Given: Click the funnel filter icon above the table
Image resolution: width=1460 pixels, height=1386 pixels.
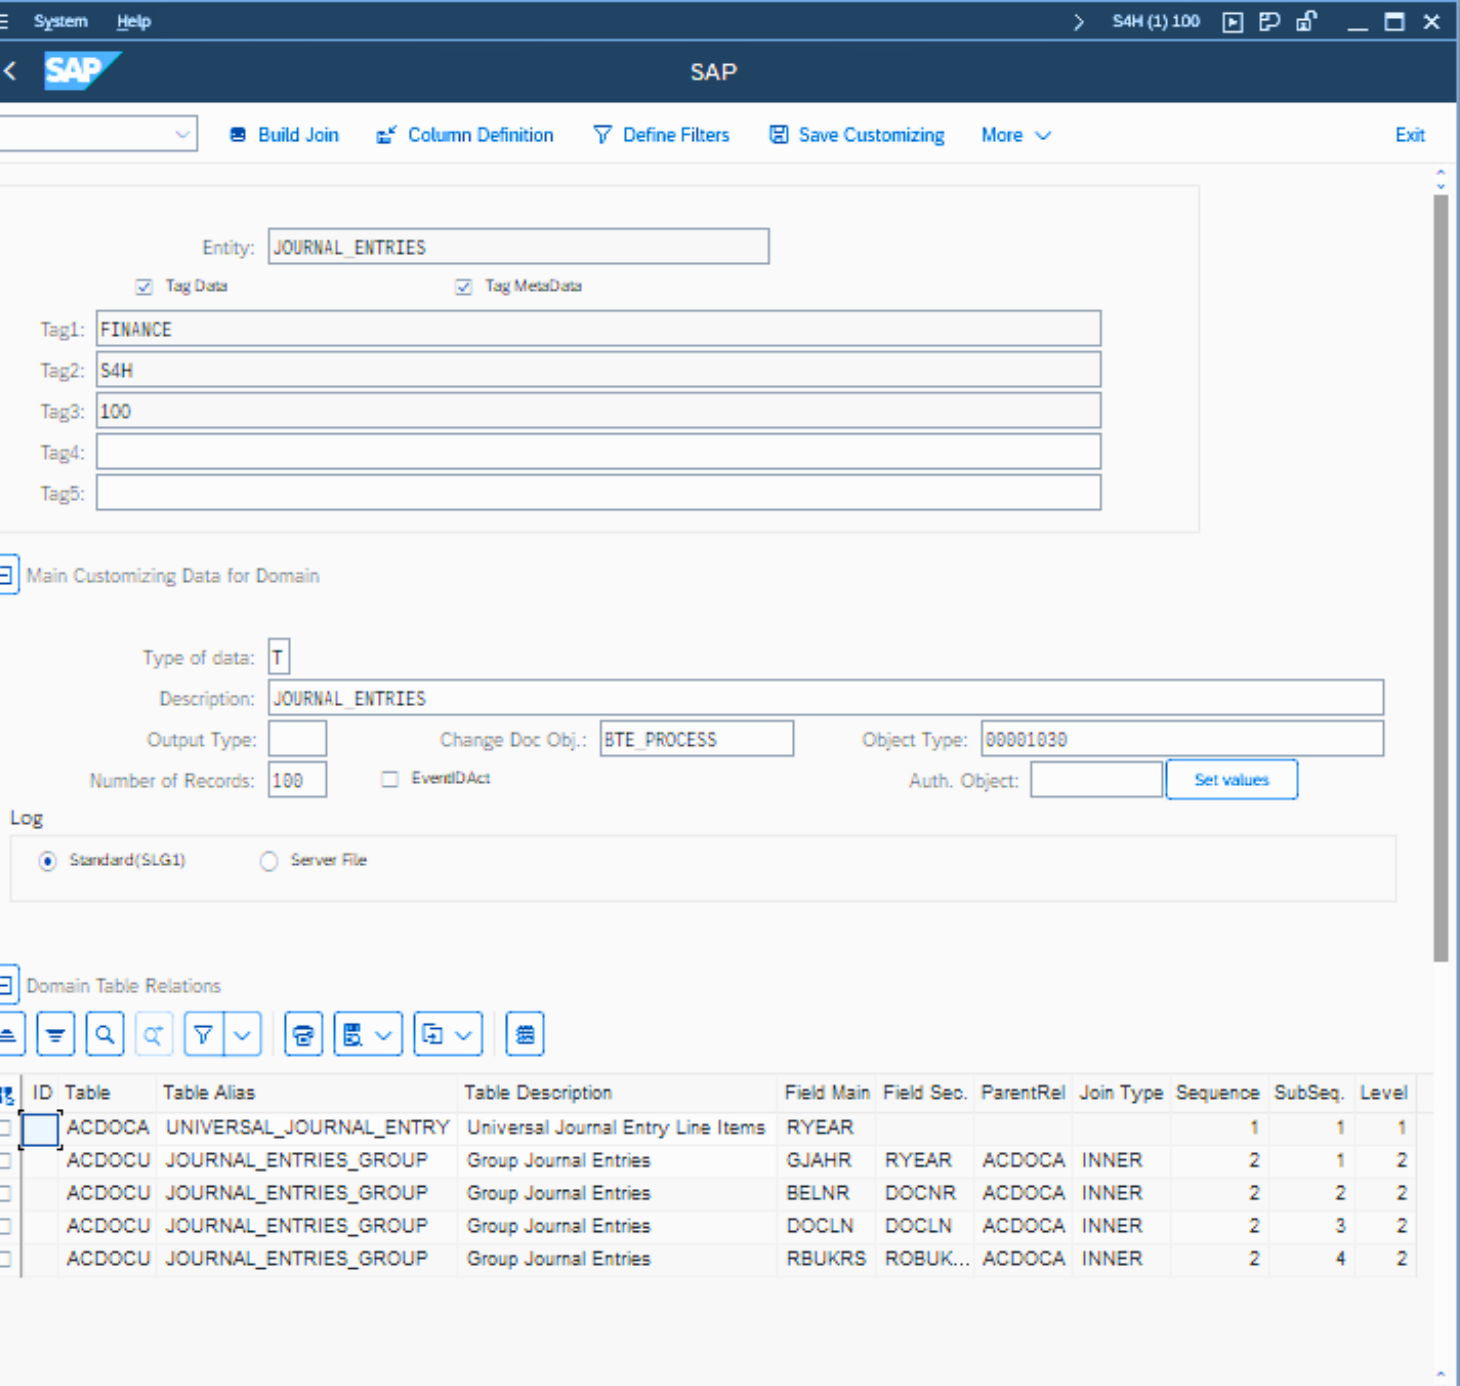Looking at the screenshot, I should pyautogui.click(x=204, y=1035).
